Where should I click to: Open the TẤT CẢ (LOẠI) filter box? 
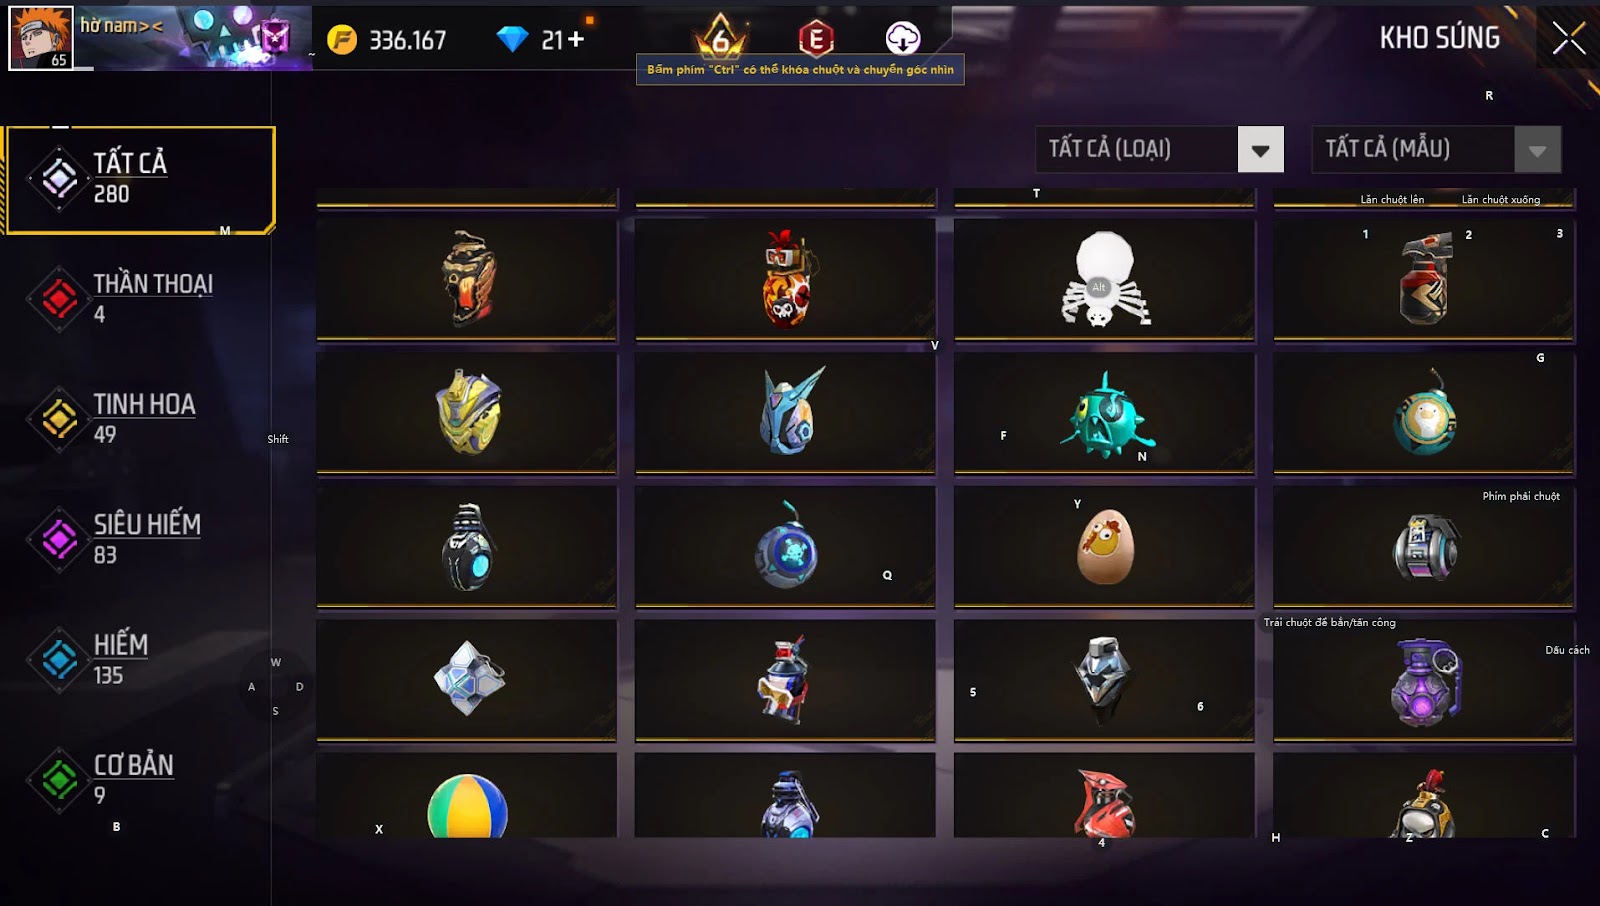pyautogui.click(x=1160, y=149)
